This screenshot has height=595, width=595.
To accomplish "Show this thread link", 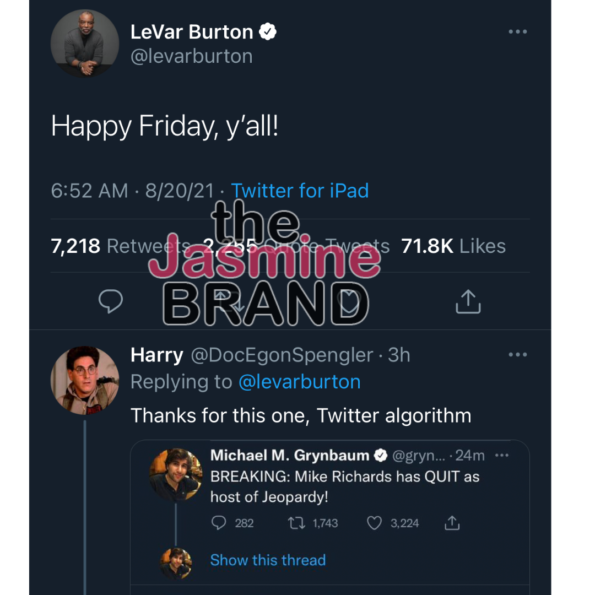I will tap(268, 560).
